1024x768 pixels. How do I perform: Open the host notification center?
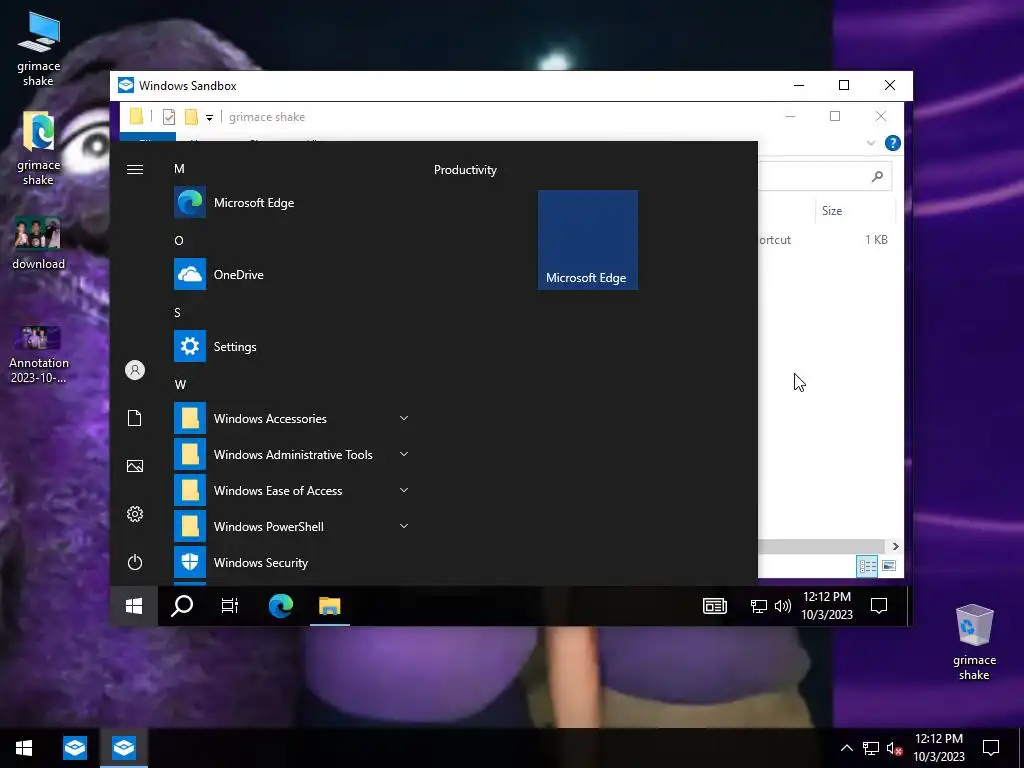click(991, 748)
